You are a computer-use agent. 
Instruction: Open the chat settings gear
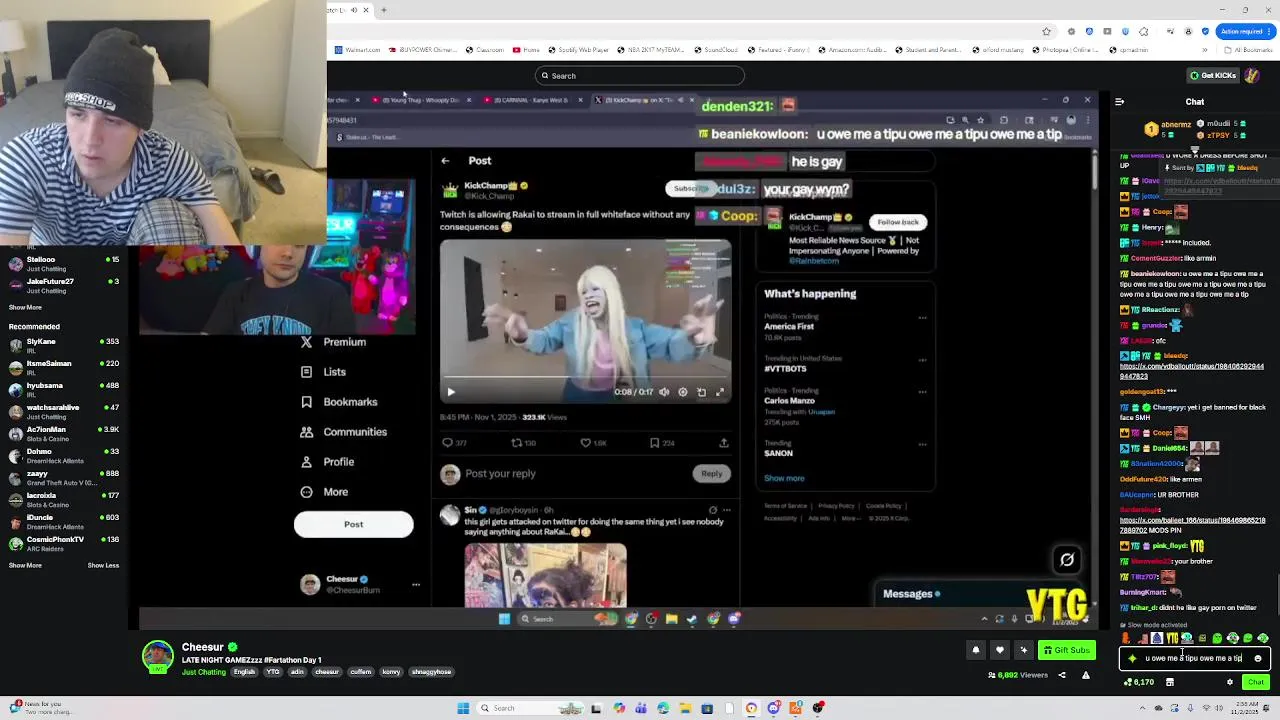[1230, 682]
